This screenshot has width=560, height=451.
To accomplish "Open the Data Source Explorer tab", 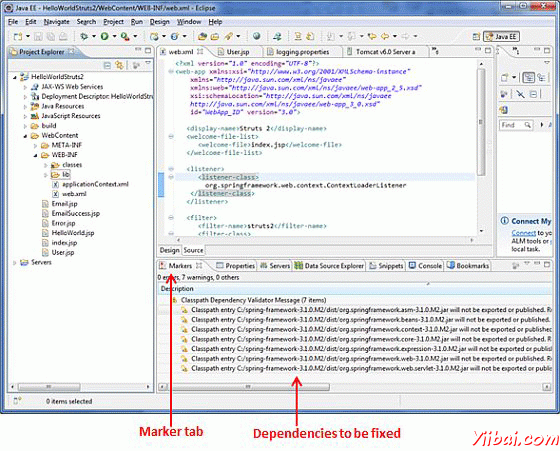I will pyautogui.click(x=330, y=266).
